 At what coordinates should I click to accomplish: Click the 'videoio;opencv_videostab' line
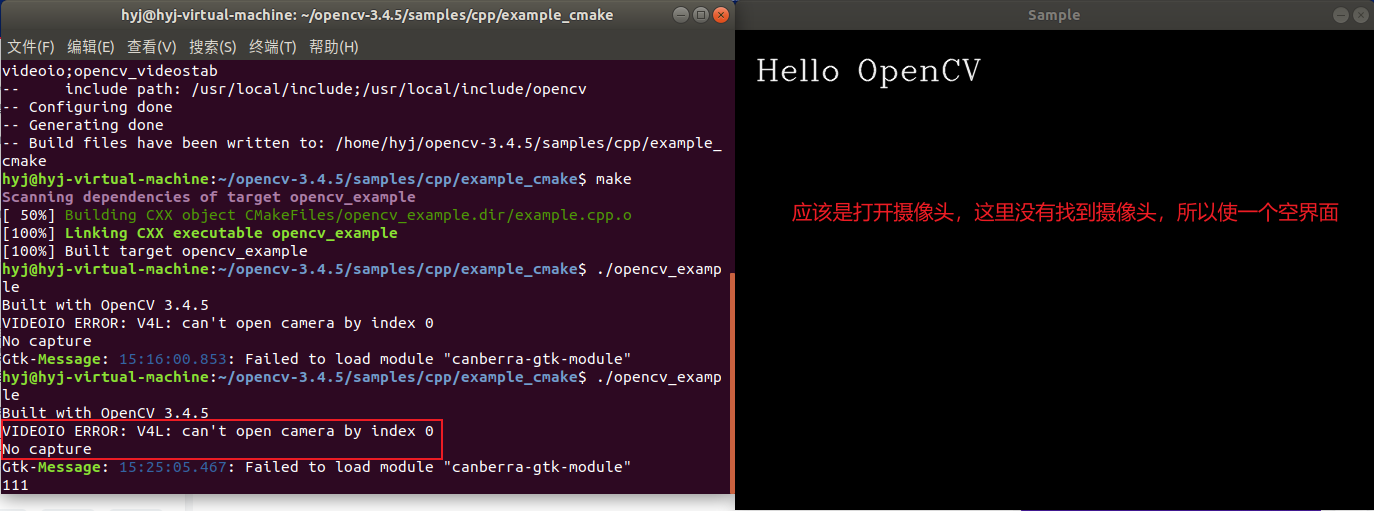[110, 71]
